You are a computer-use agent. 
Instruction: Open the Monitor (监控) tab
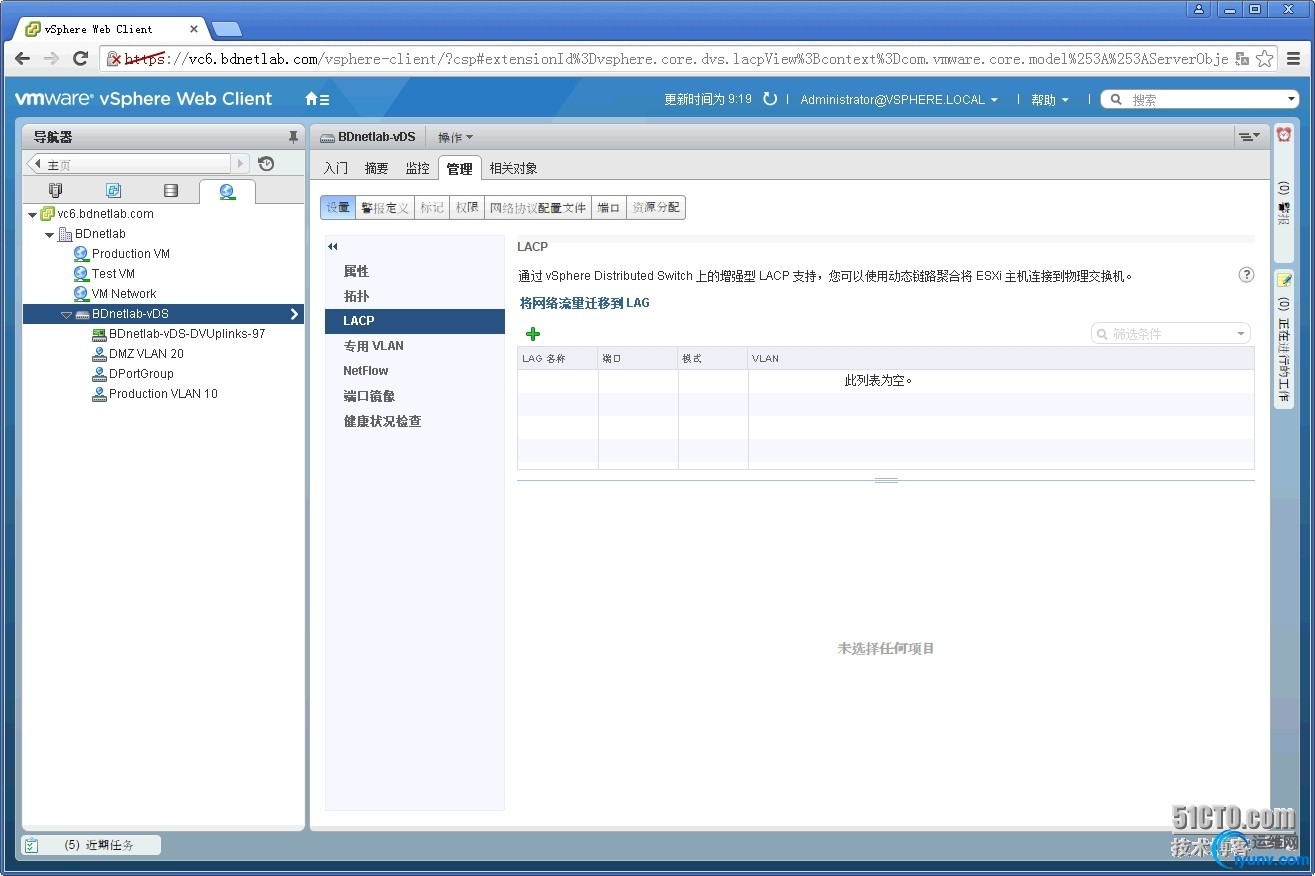click(x=418, y=168)
